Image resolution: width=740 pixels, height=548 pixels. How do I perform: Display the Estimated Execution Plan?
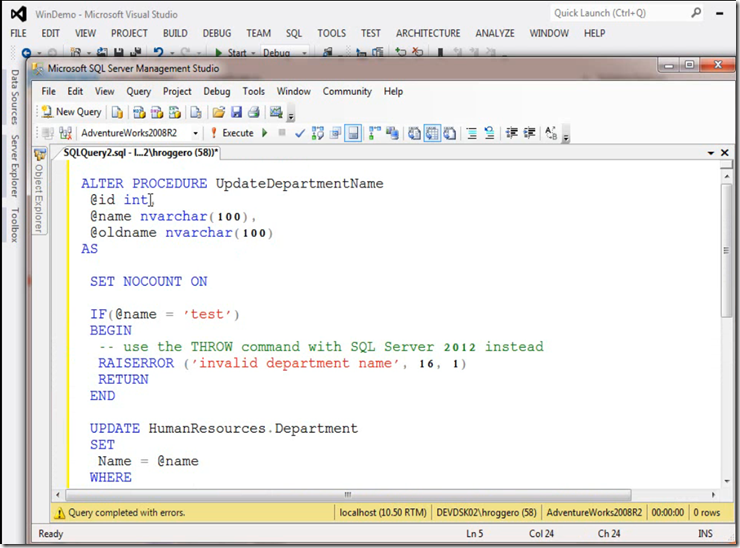point(318,134)
